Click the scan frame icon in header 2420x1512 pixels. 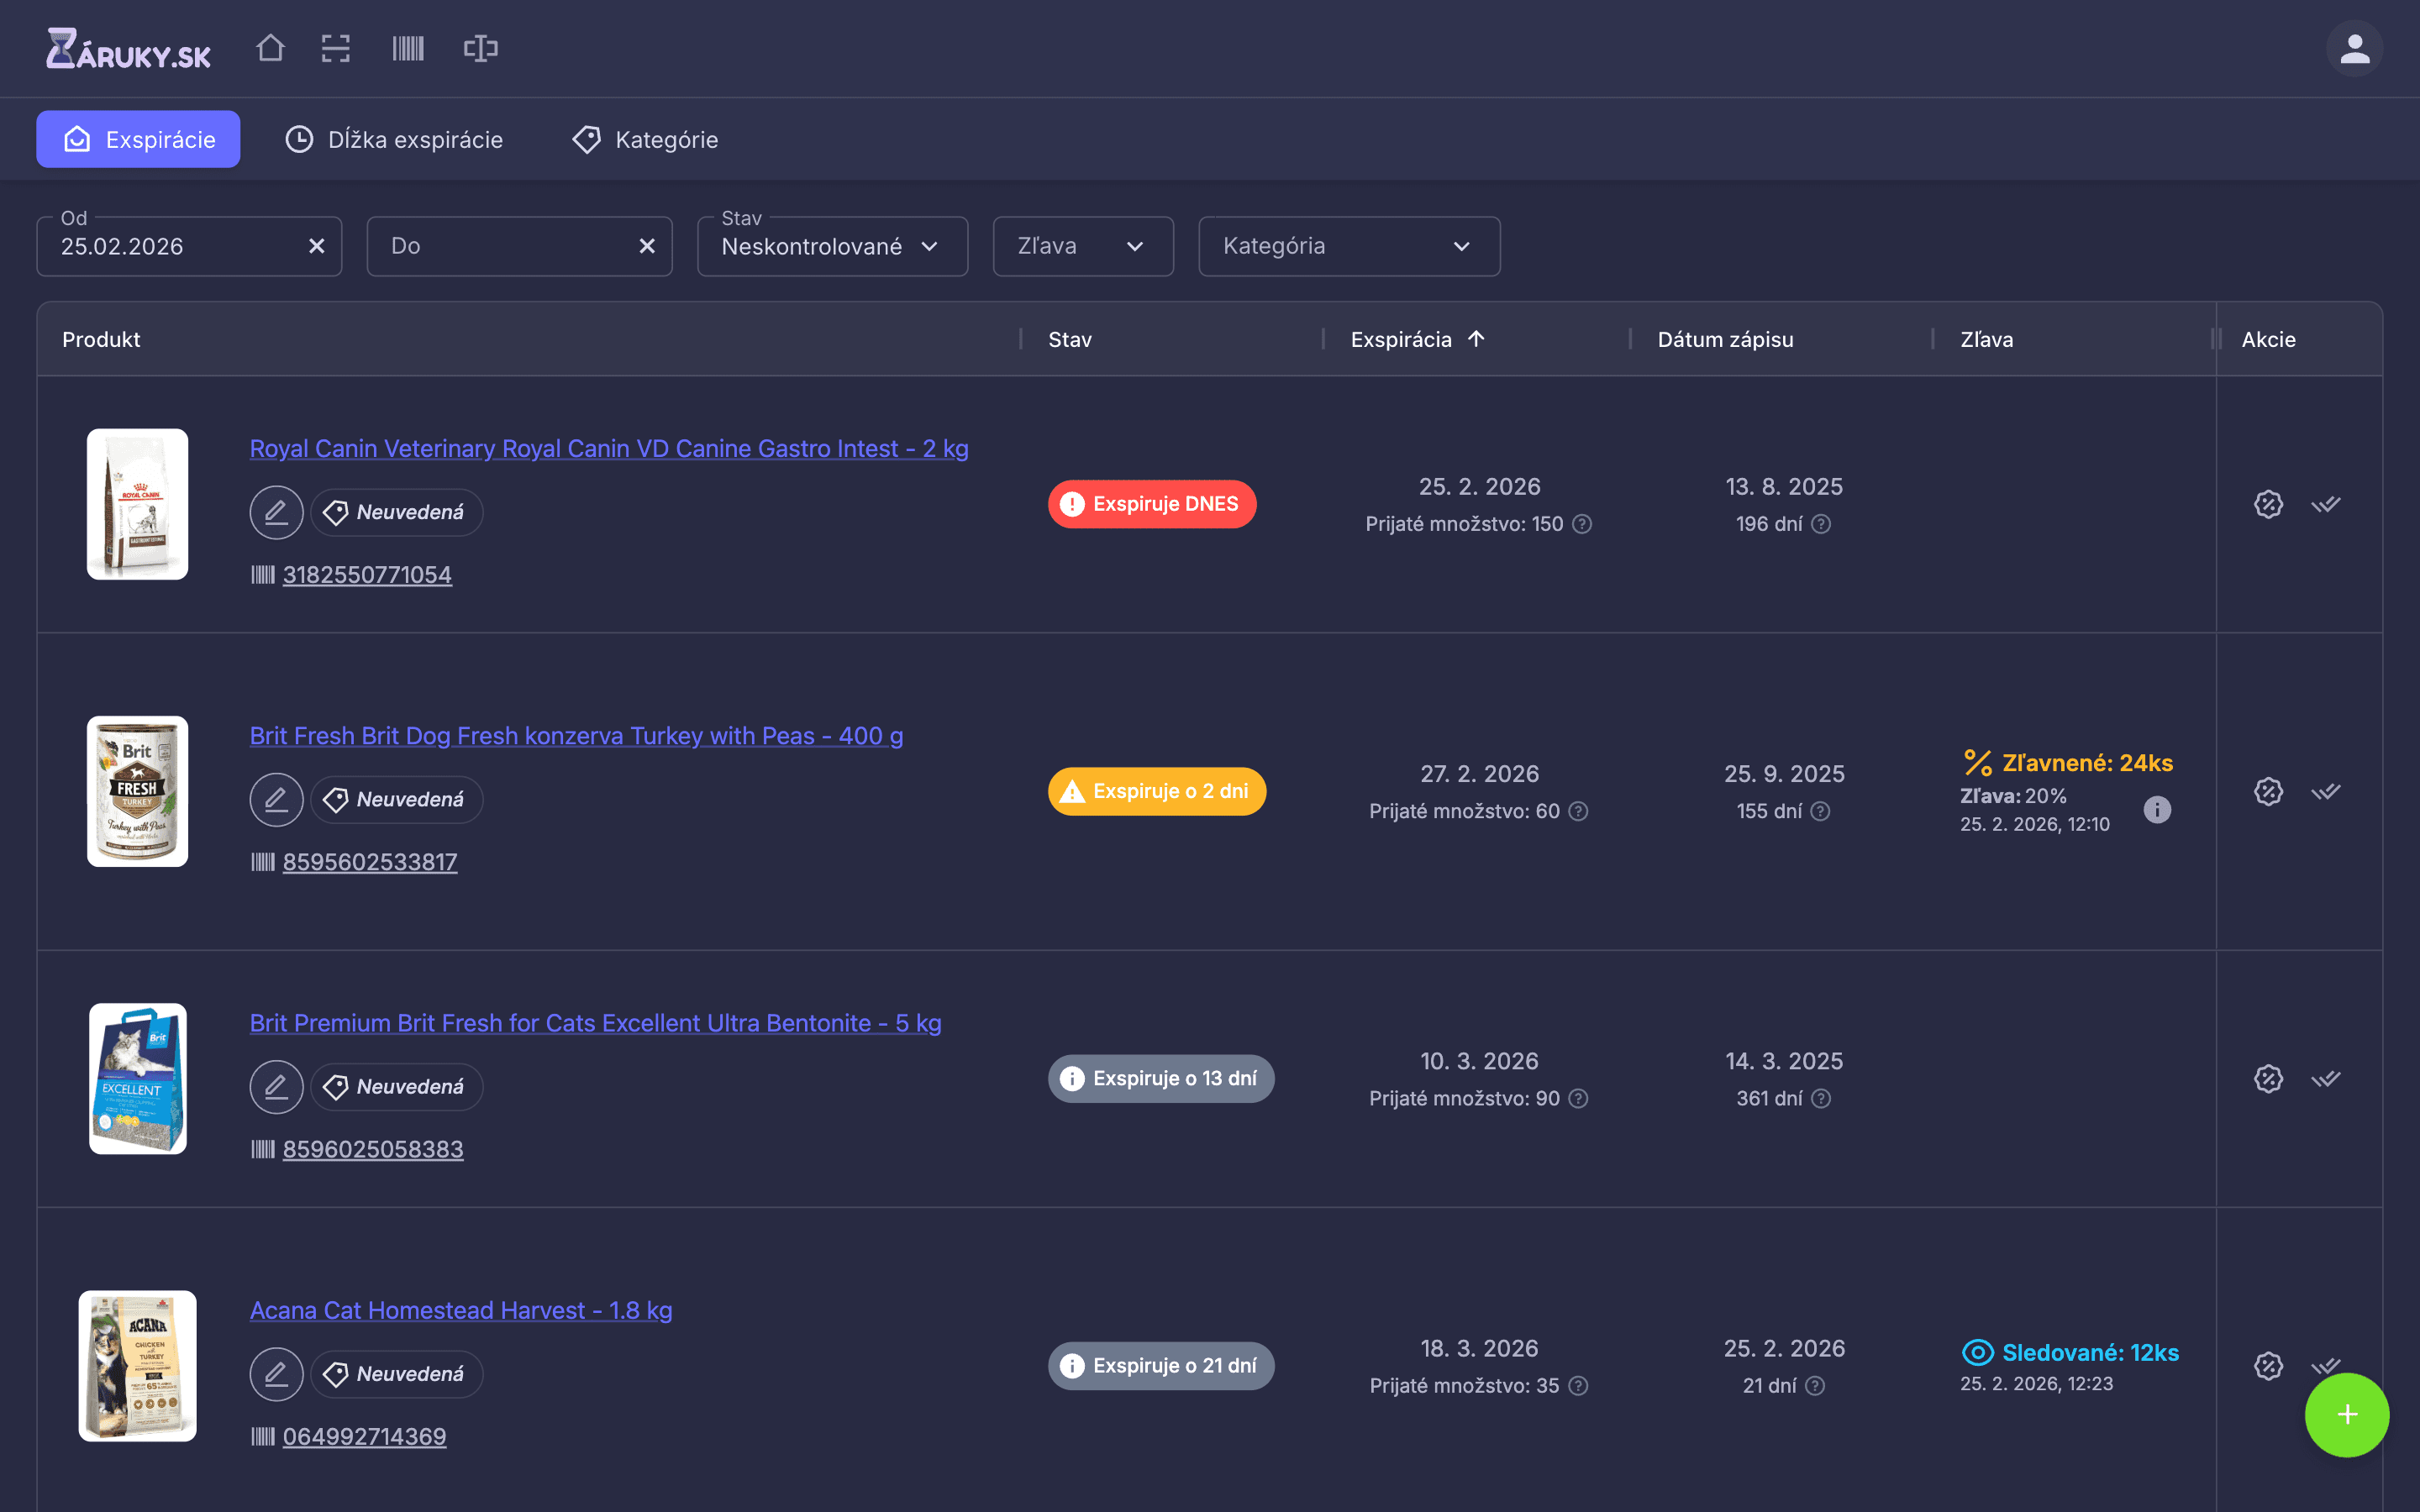[336, 48]
